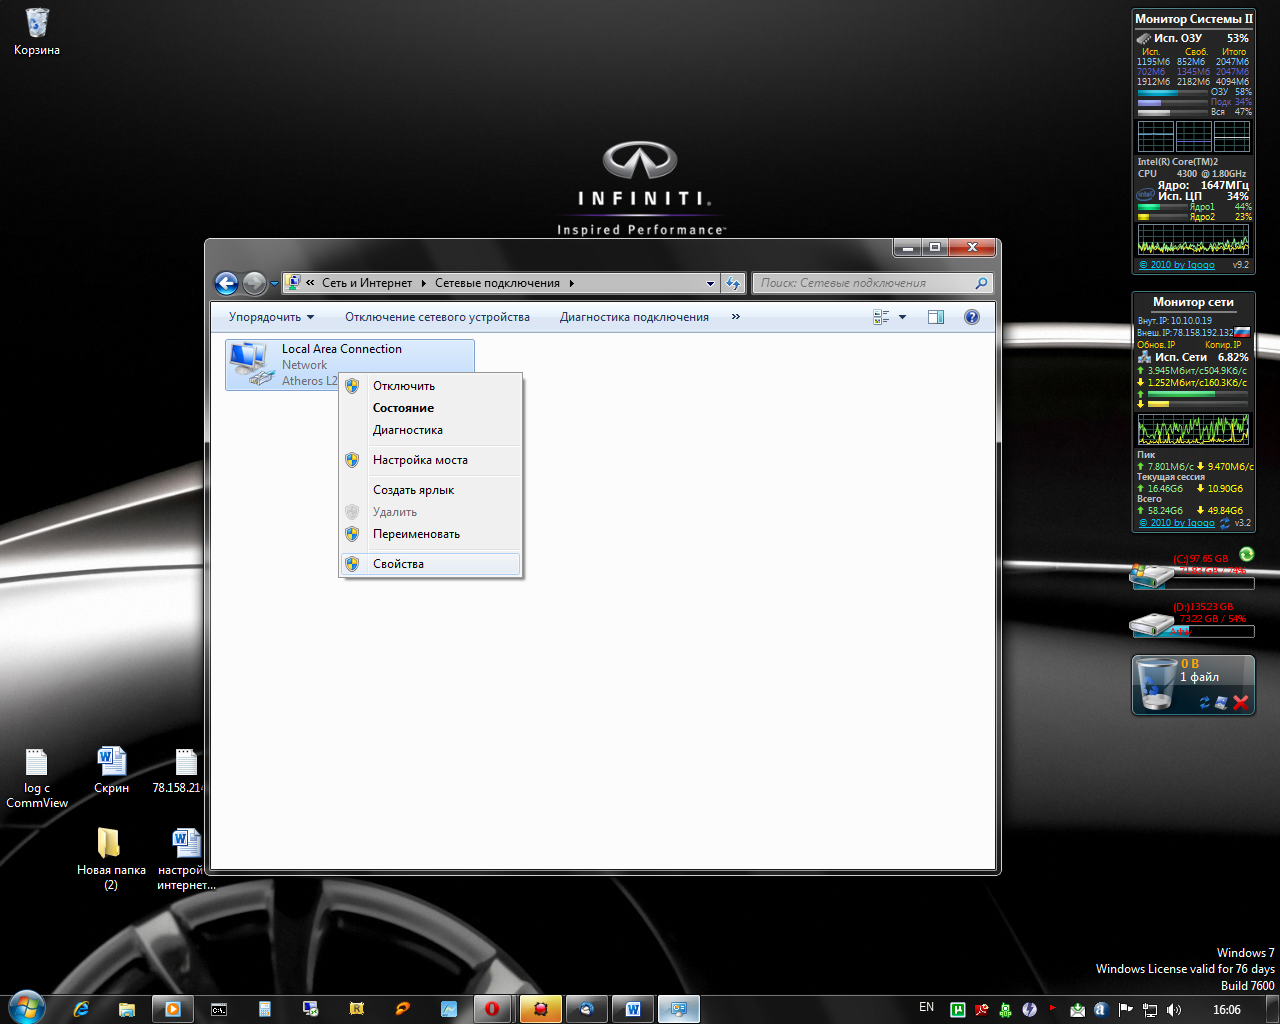Open the Корзина recycle bin on desktop
The height and width of the screenshot is (1024, 1280).
tap(37, 31)
